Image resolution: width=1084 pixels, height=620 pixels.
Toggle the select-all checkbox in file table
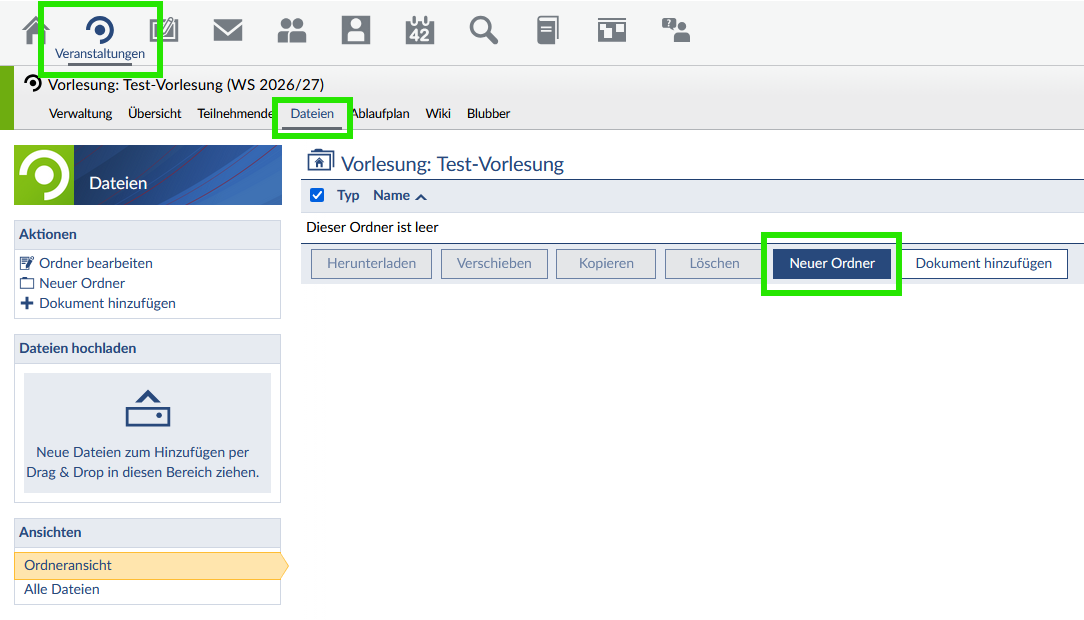pyautogui.click(x=318, y=196)
